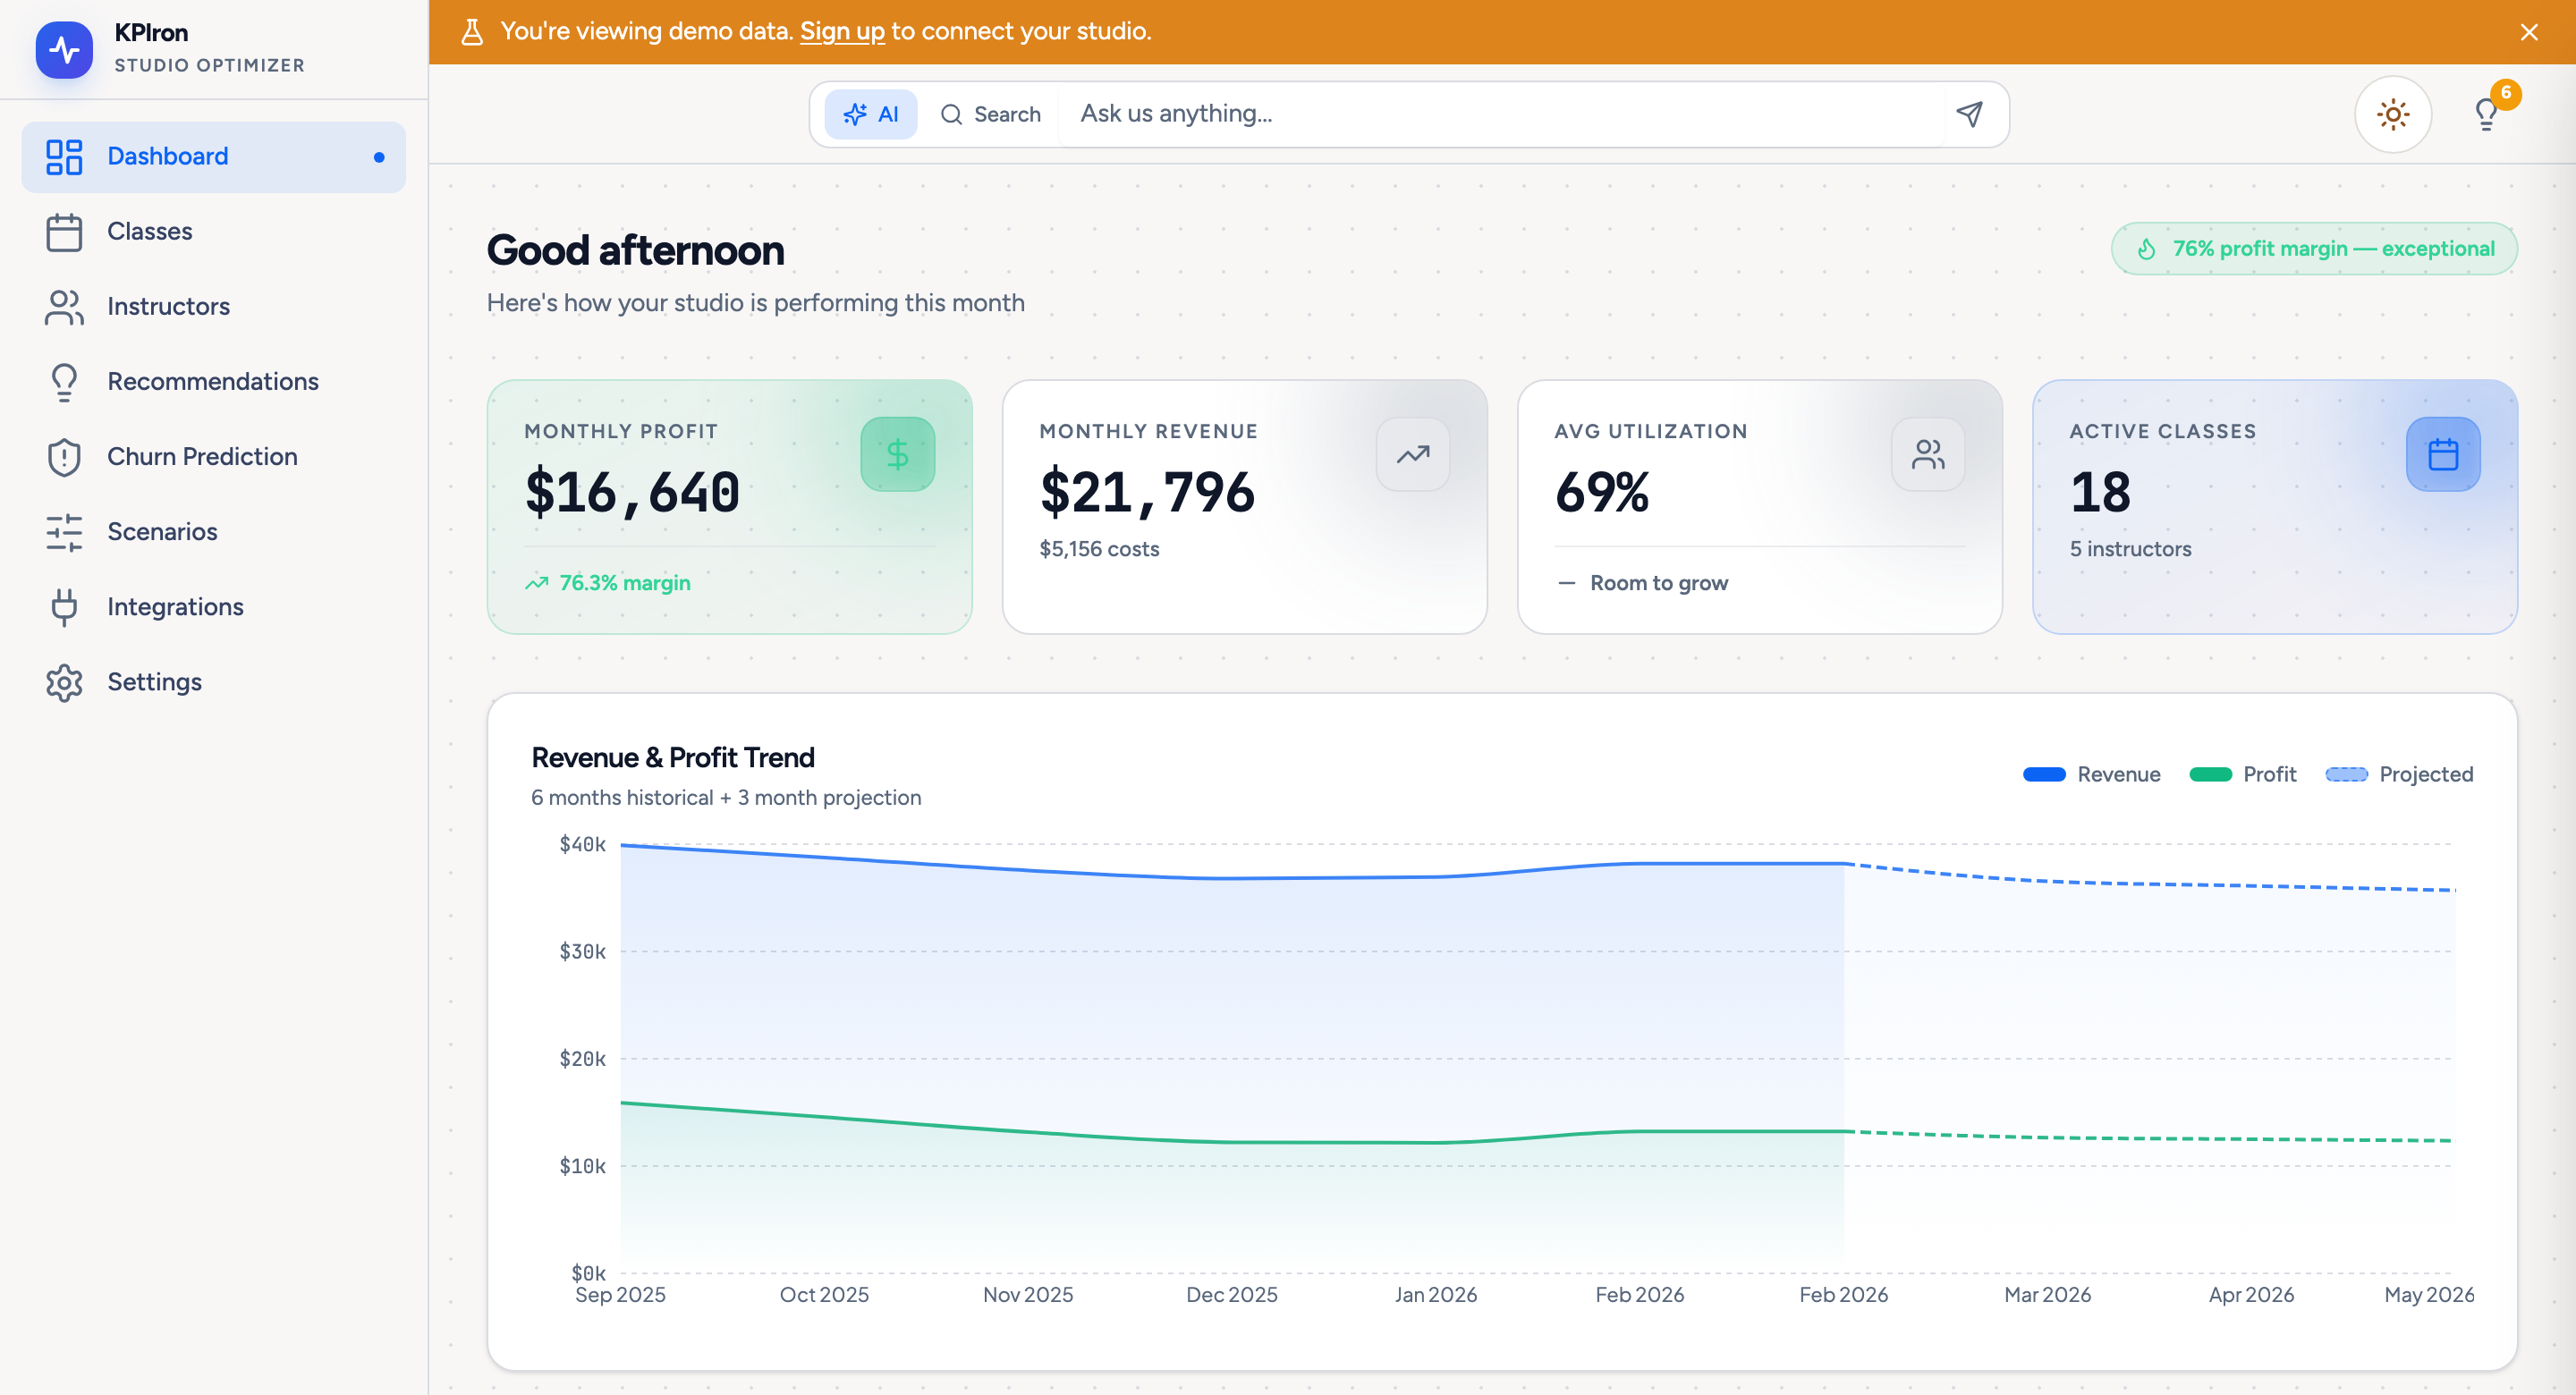Toggle the Revenue legend swatch in chart
The height and width of the screenshot is (1395, 2576).
click(2044, 775)
